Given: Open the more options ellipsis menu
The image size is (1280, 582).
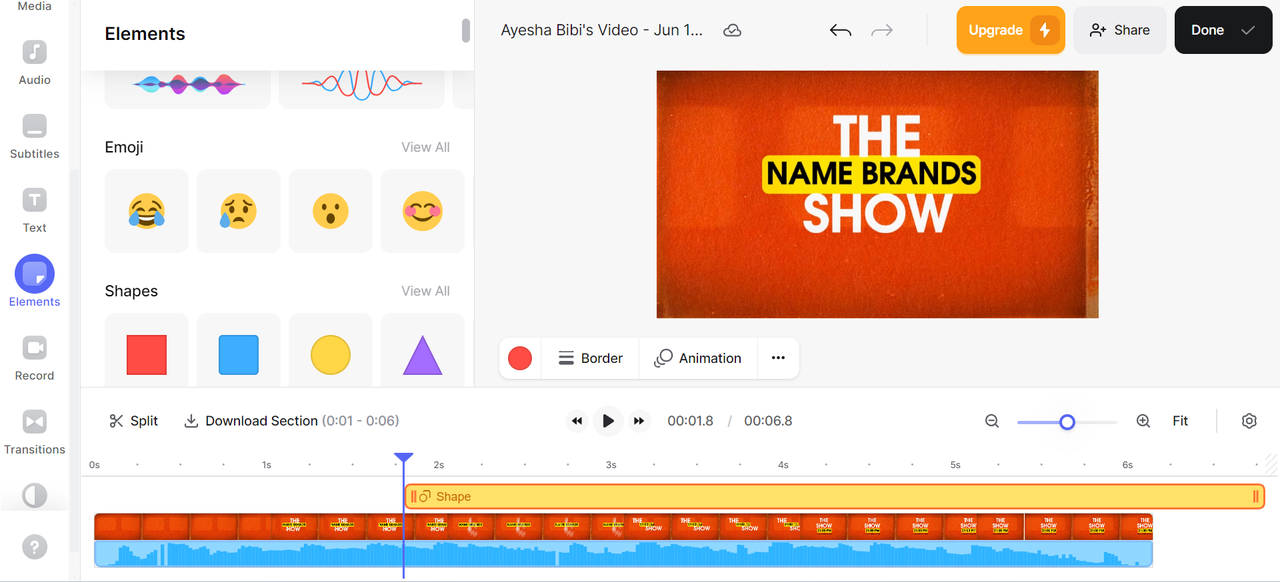Looking at the screenshot, I should tap(778, 358).
